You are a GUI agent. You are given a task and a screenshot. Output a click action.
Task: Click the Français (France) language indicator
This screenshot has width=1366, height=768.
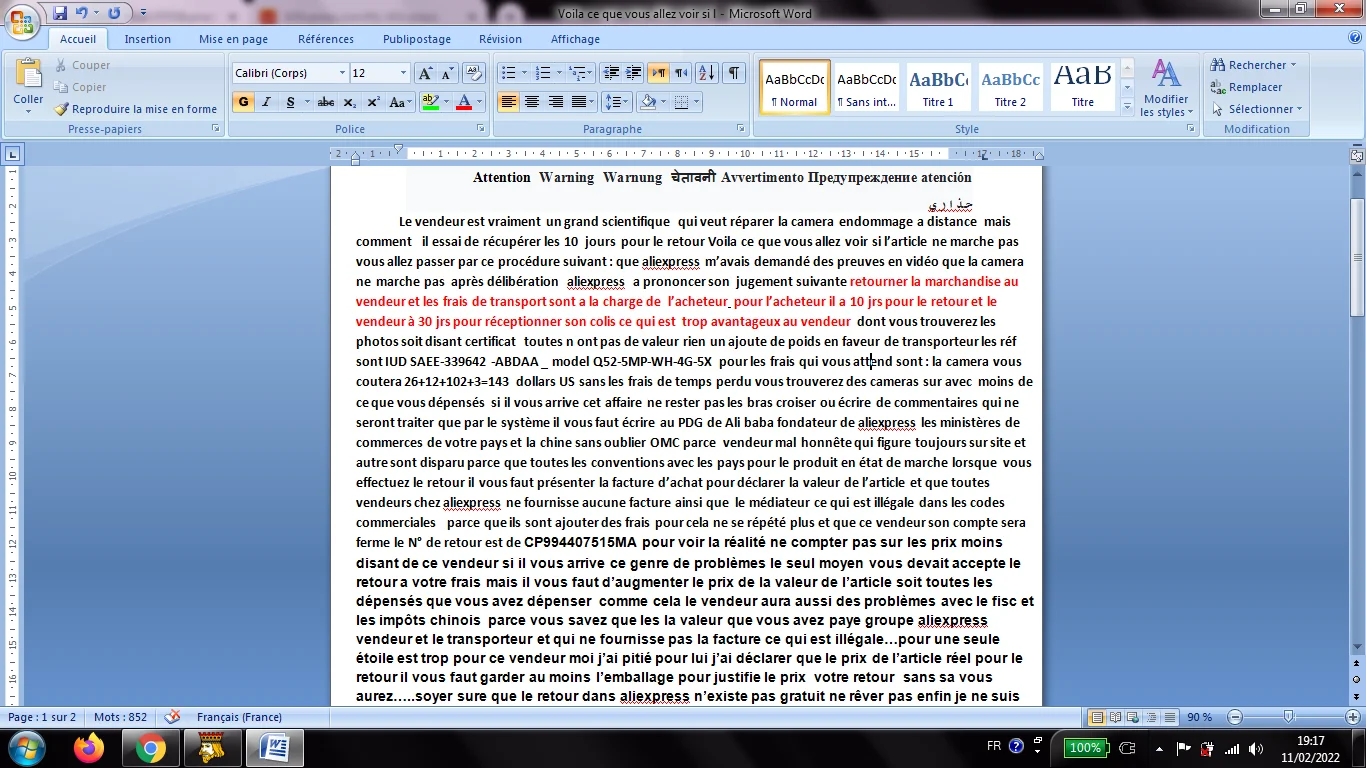pyautogui.click(x=239, y=717)
